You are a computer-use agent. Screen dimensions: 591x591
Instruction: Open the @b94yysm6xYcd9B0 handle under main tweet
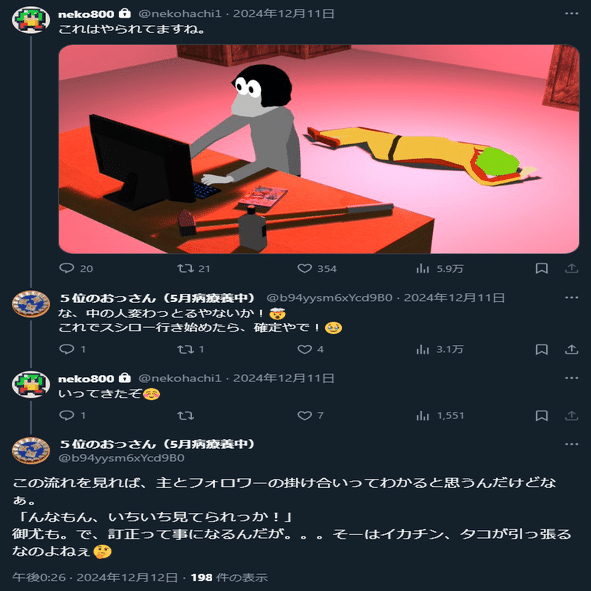coord(121,458)
